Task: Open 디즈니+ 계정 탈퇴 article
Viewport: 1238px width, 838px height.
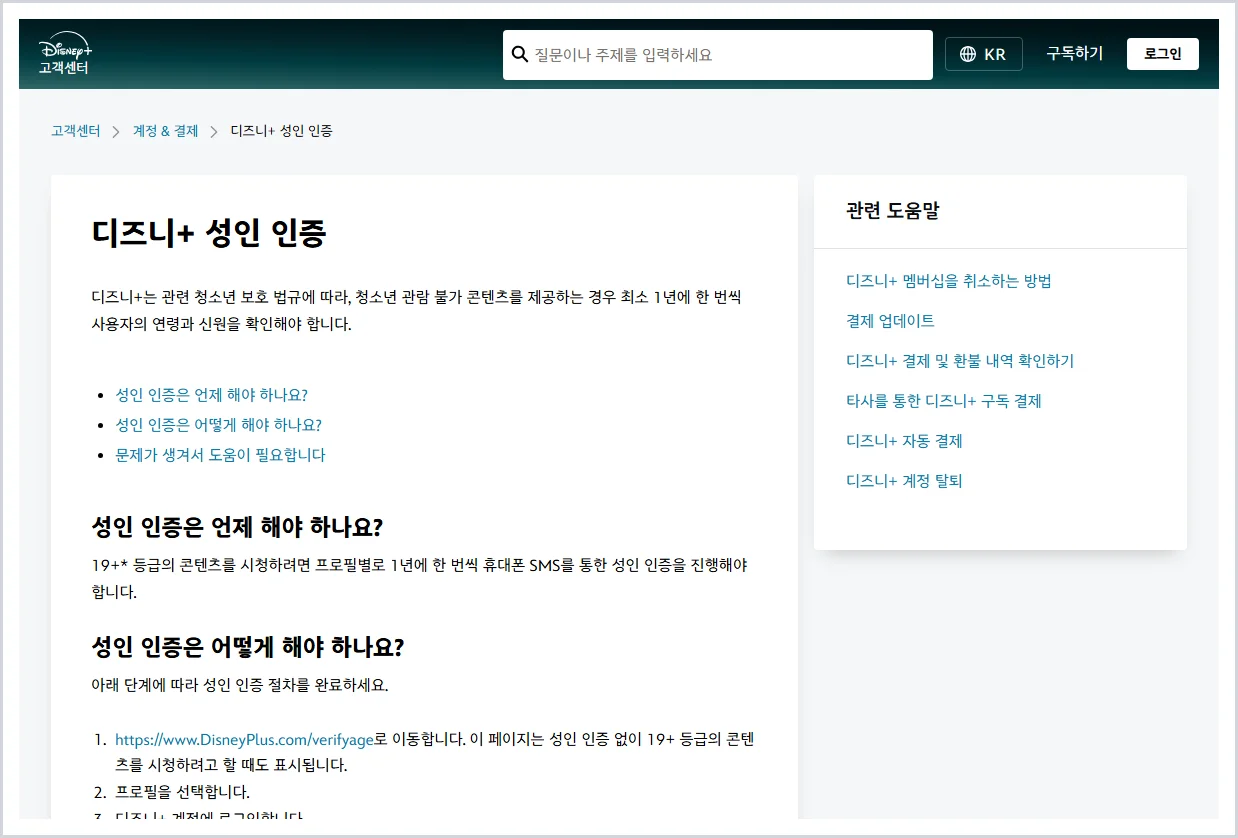Action: click(904, 481)
